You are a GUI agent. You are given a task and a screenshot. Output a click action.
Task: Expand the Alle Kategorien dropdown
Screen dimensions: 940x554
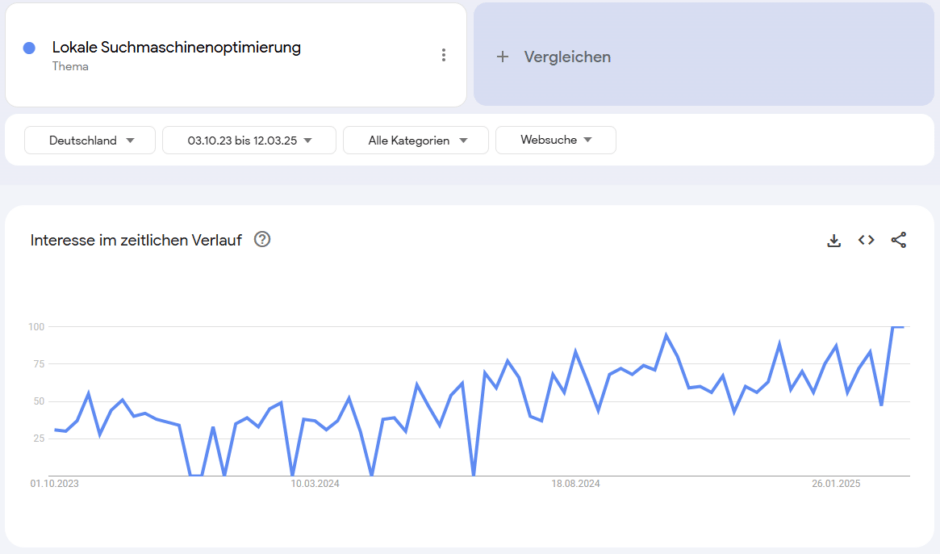click(x=415, y=140)
